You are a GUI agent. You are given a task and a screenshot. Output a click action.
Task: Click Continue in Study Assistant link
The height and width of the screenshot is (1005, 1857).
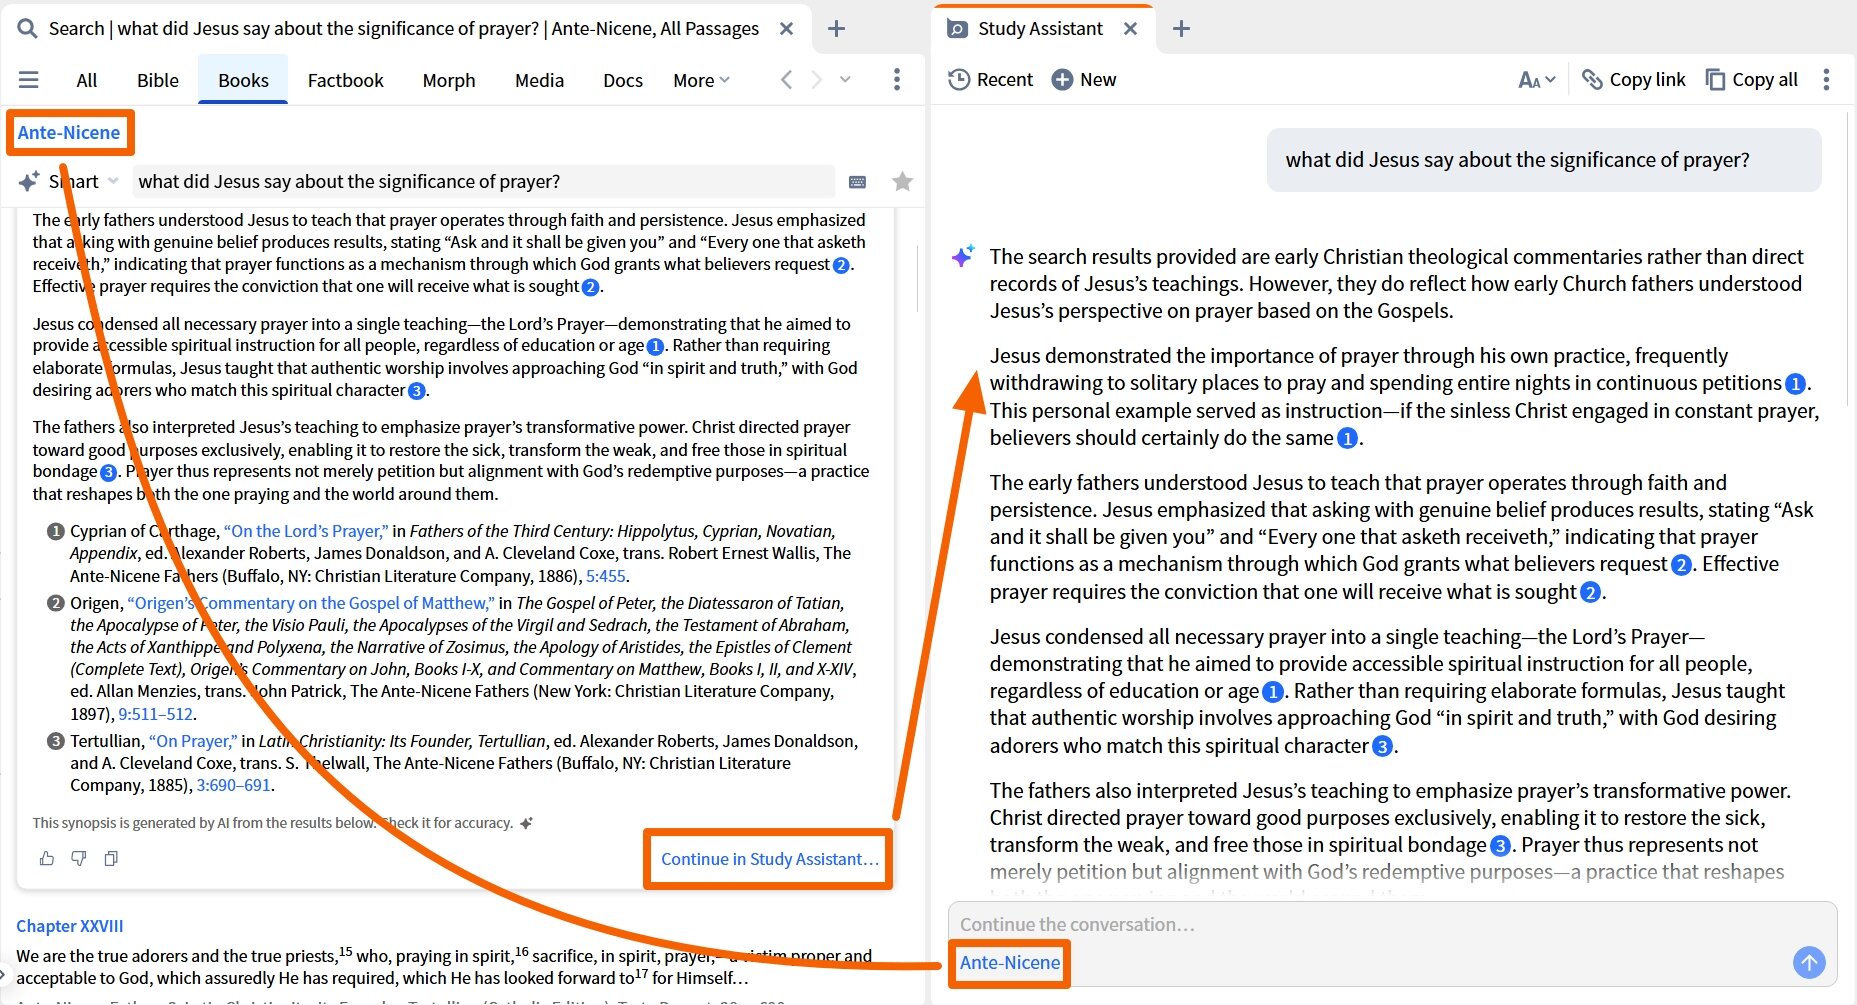coord(770,859)
